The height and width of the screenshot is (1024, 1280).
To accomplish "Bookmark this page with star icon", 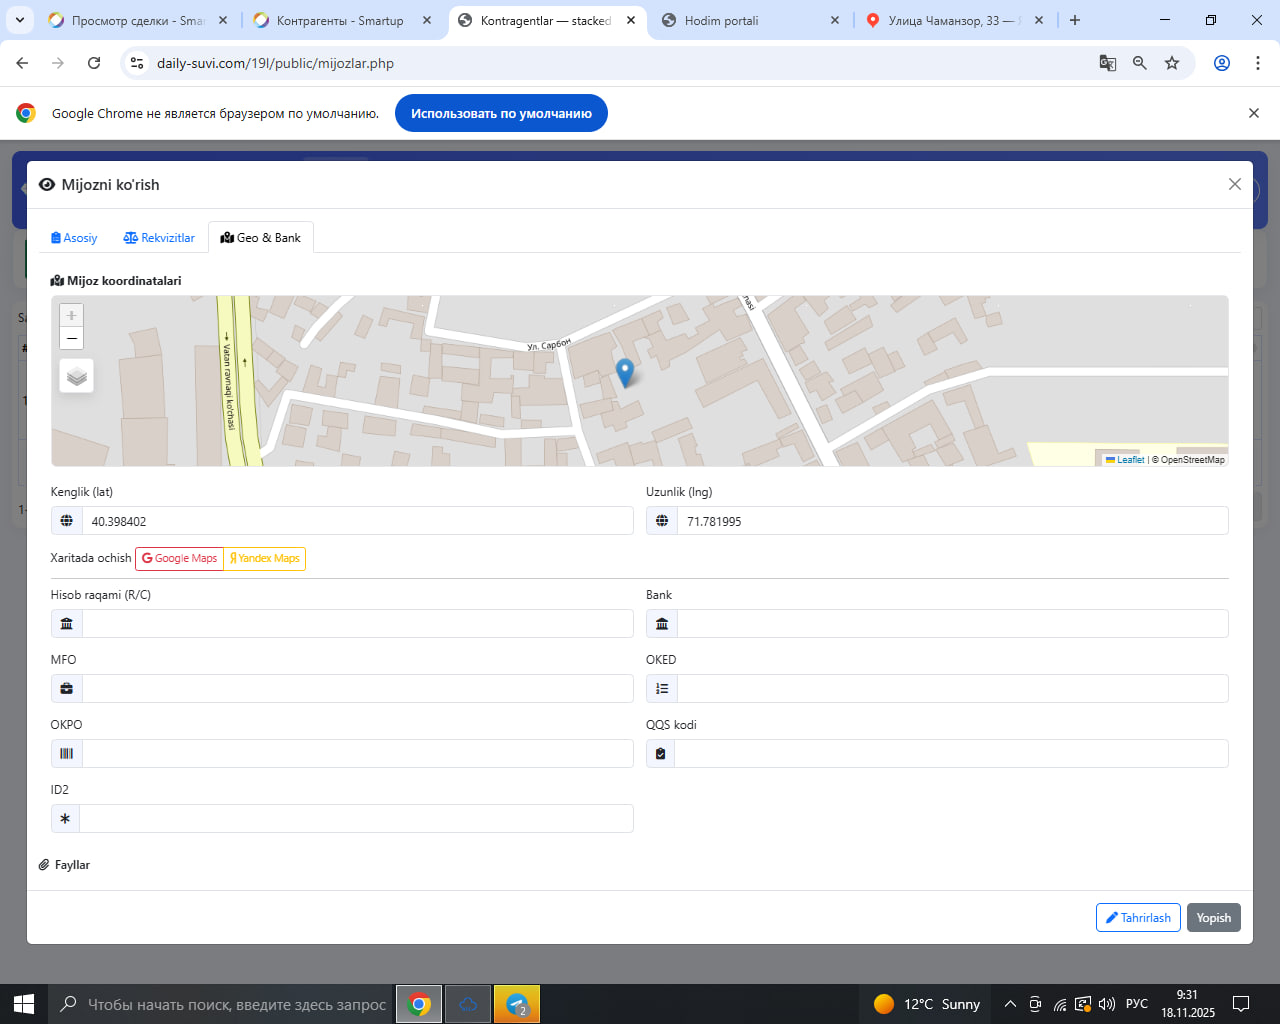I will [1172, 63].
